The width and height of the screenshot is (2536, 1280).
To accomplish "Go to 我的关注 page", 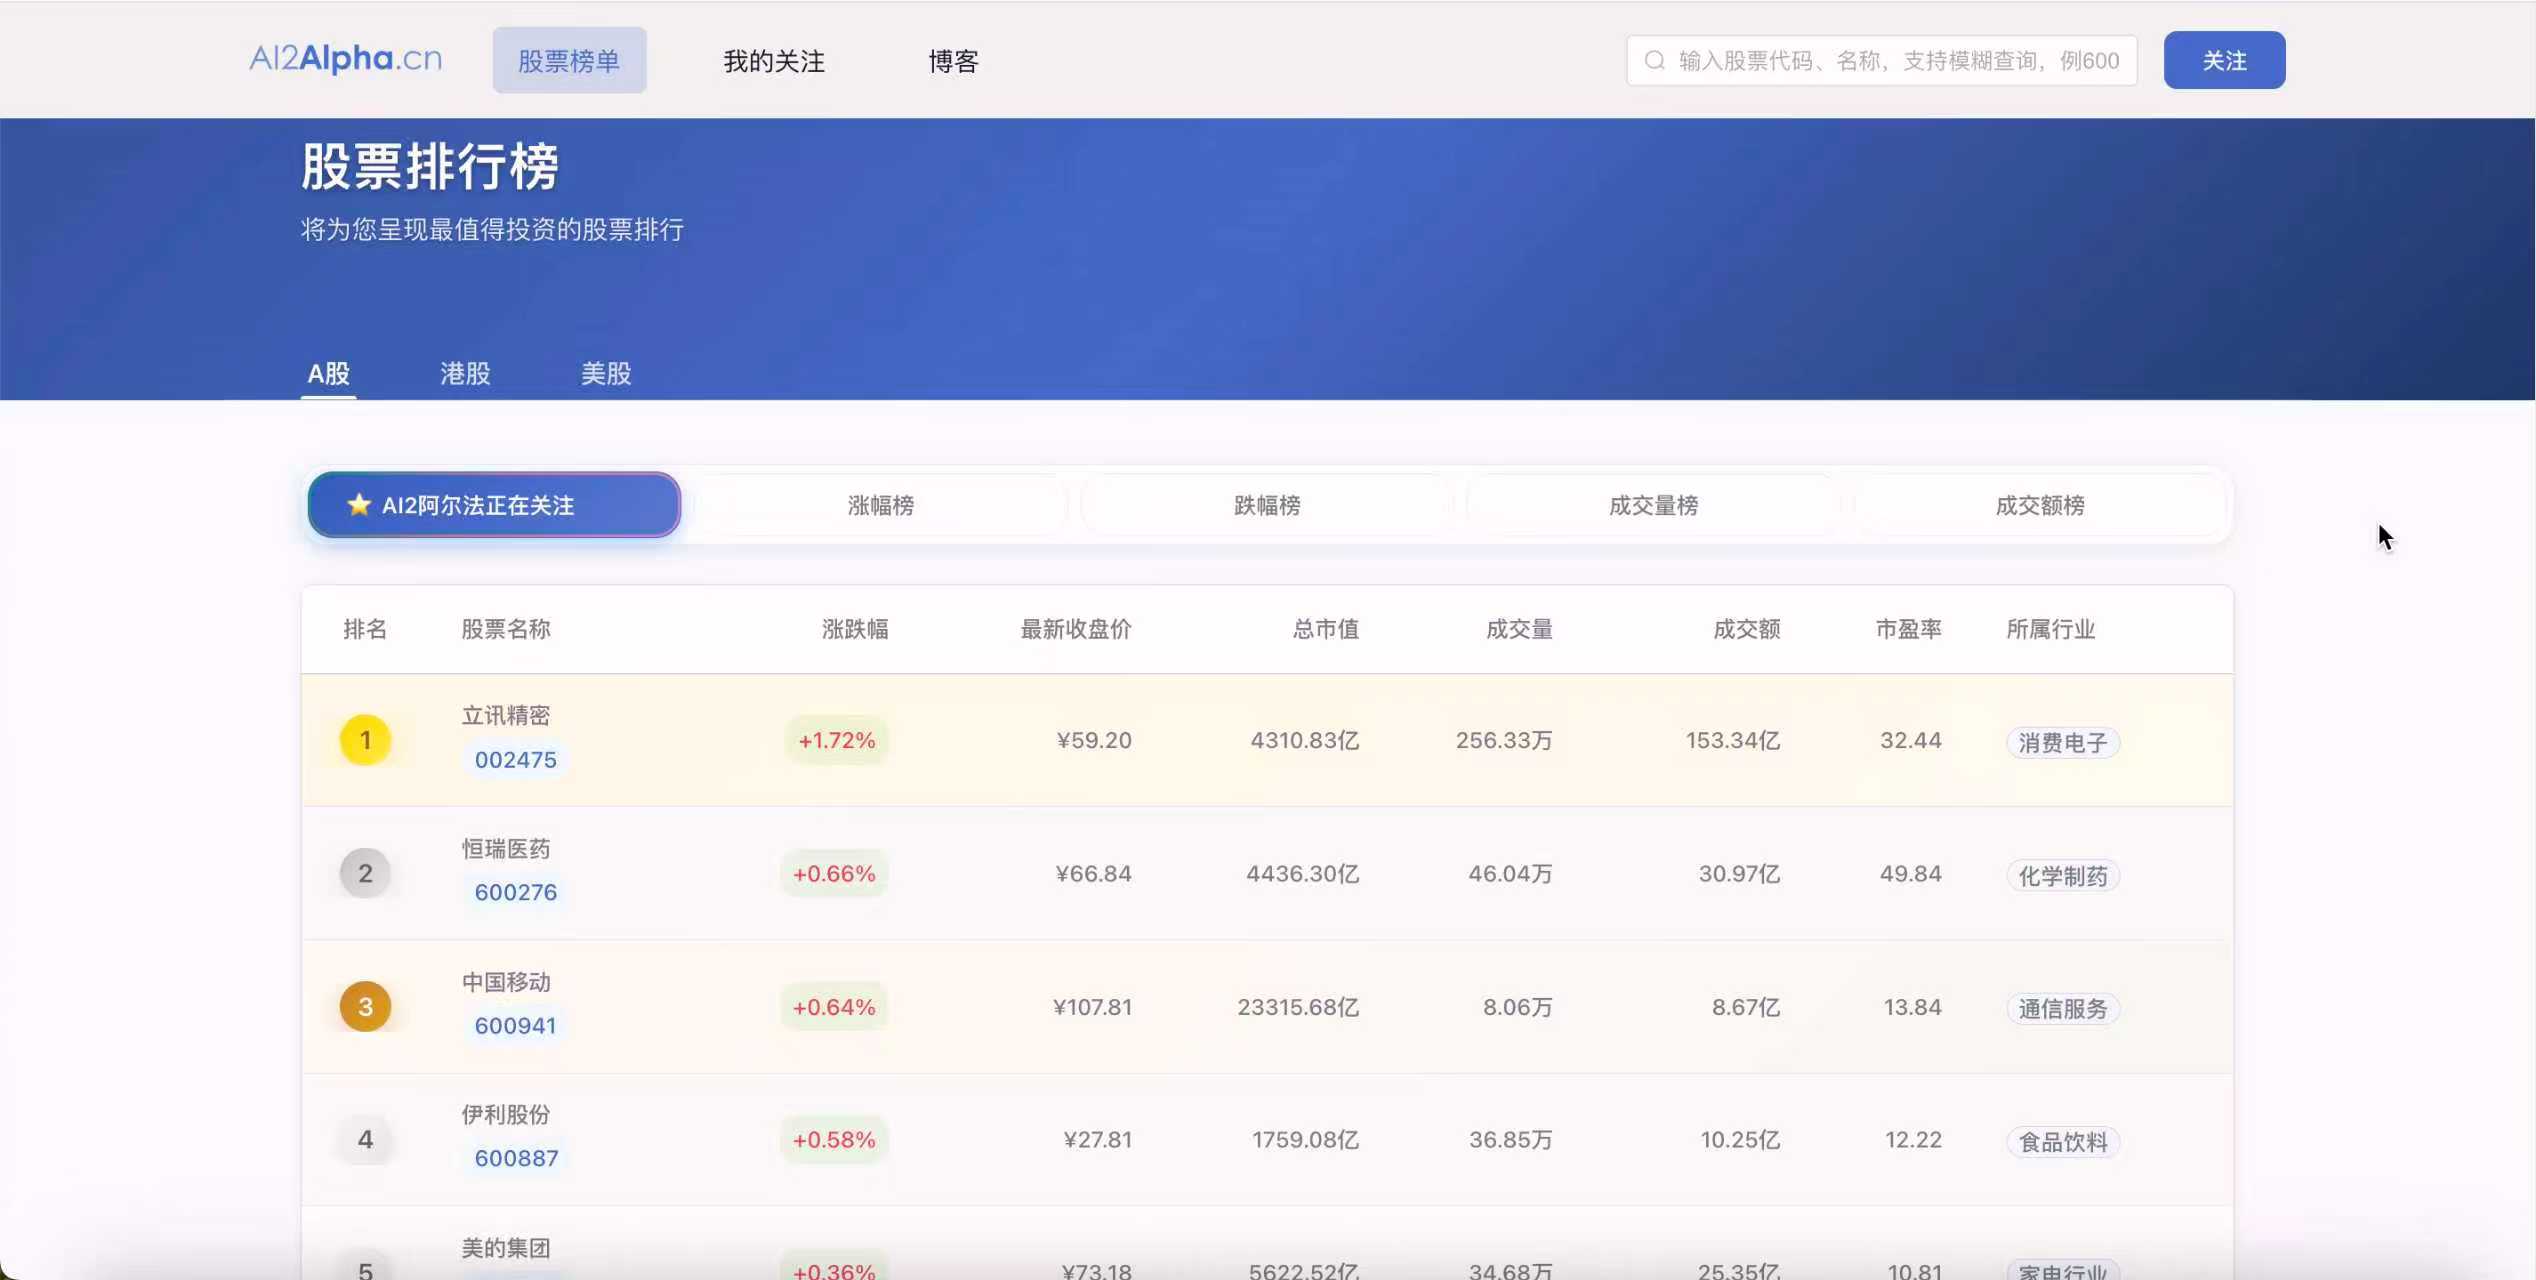I will [774, 61].
